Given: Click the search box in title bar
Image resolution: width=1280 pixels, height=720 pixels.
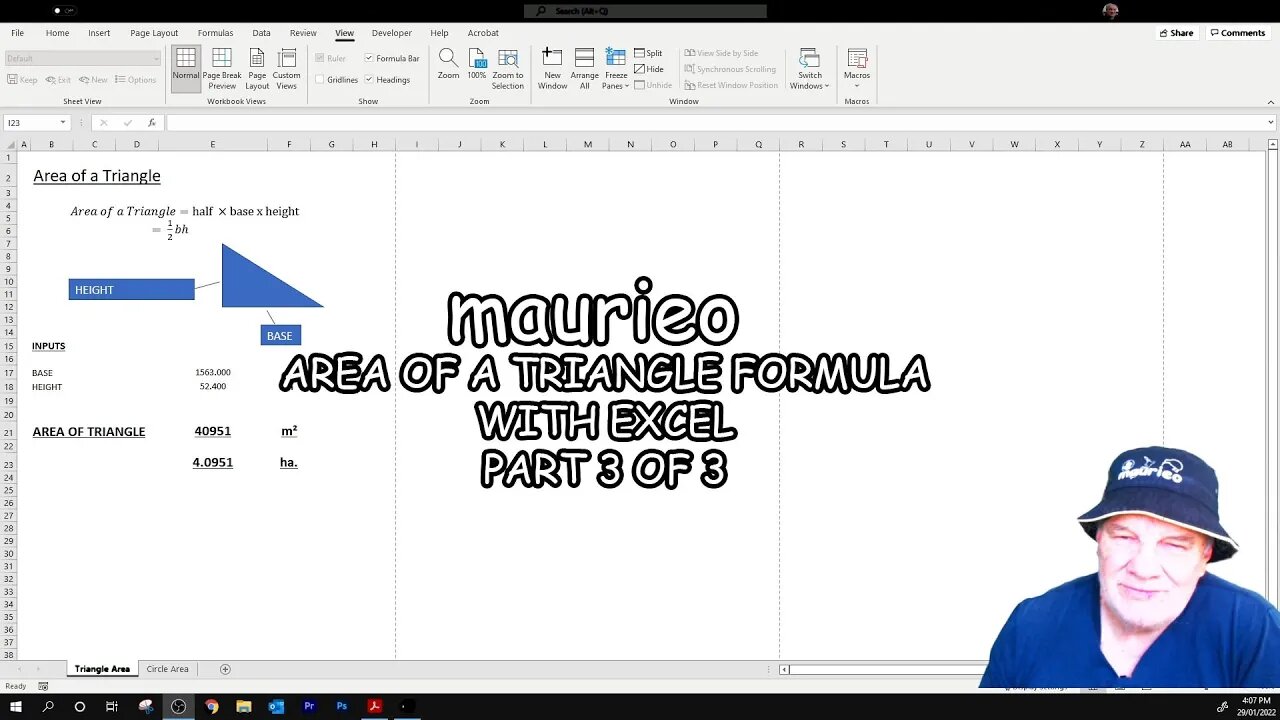Looking at the screenshot, I should pos(645,11).
